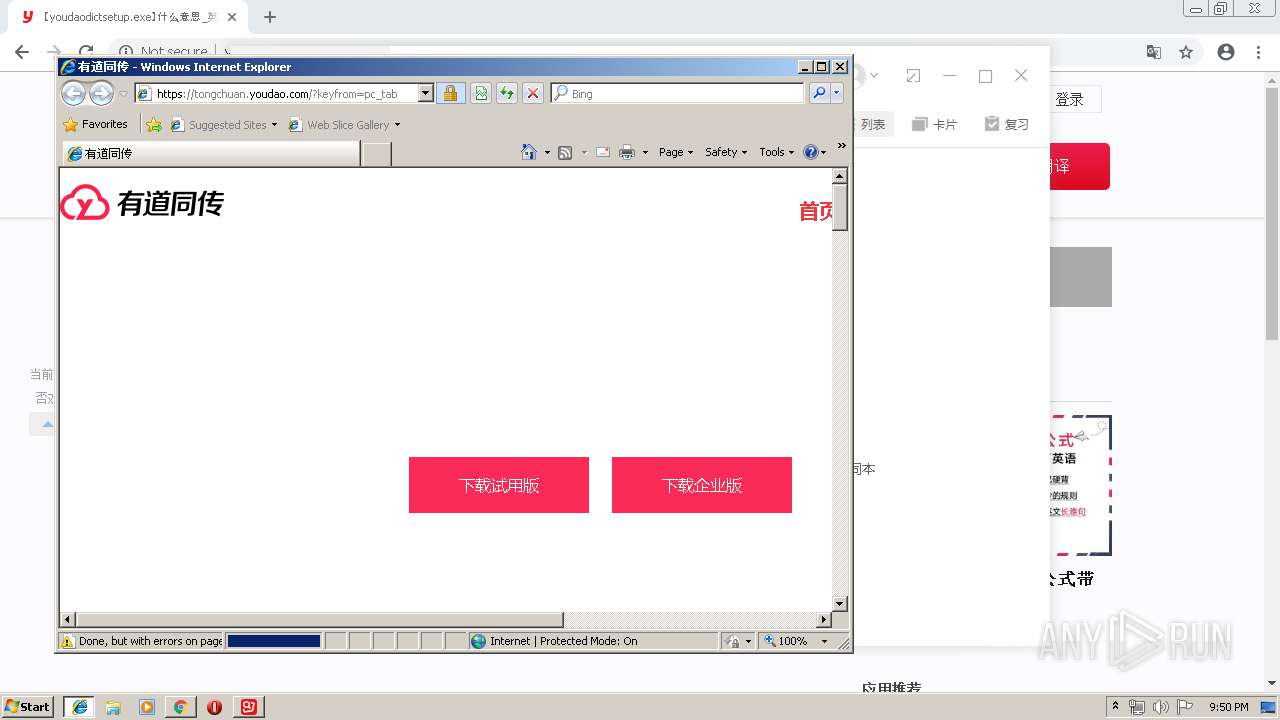Click Internet Explorer taskbar icon
The image size is (1280, 720).
80,707
